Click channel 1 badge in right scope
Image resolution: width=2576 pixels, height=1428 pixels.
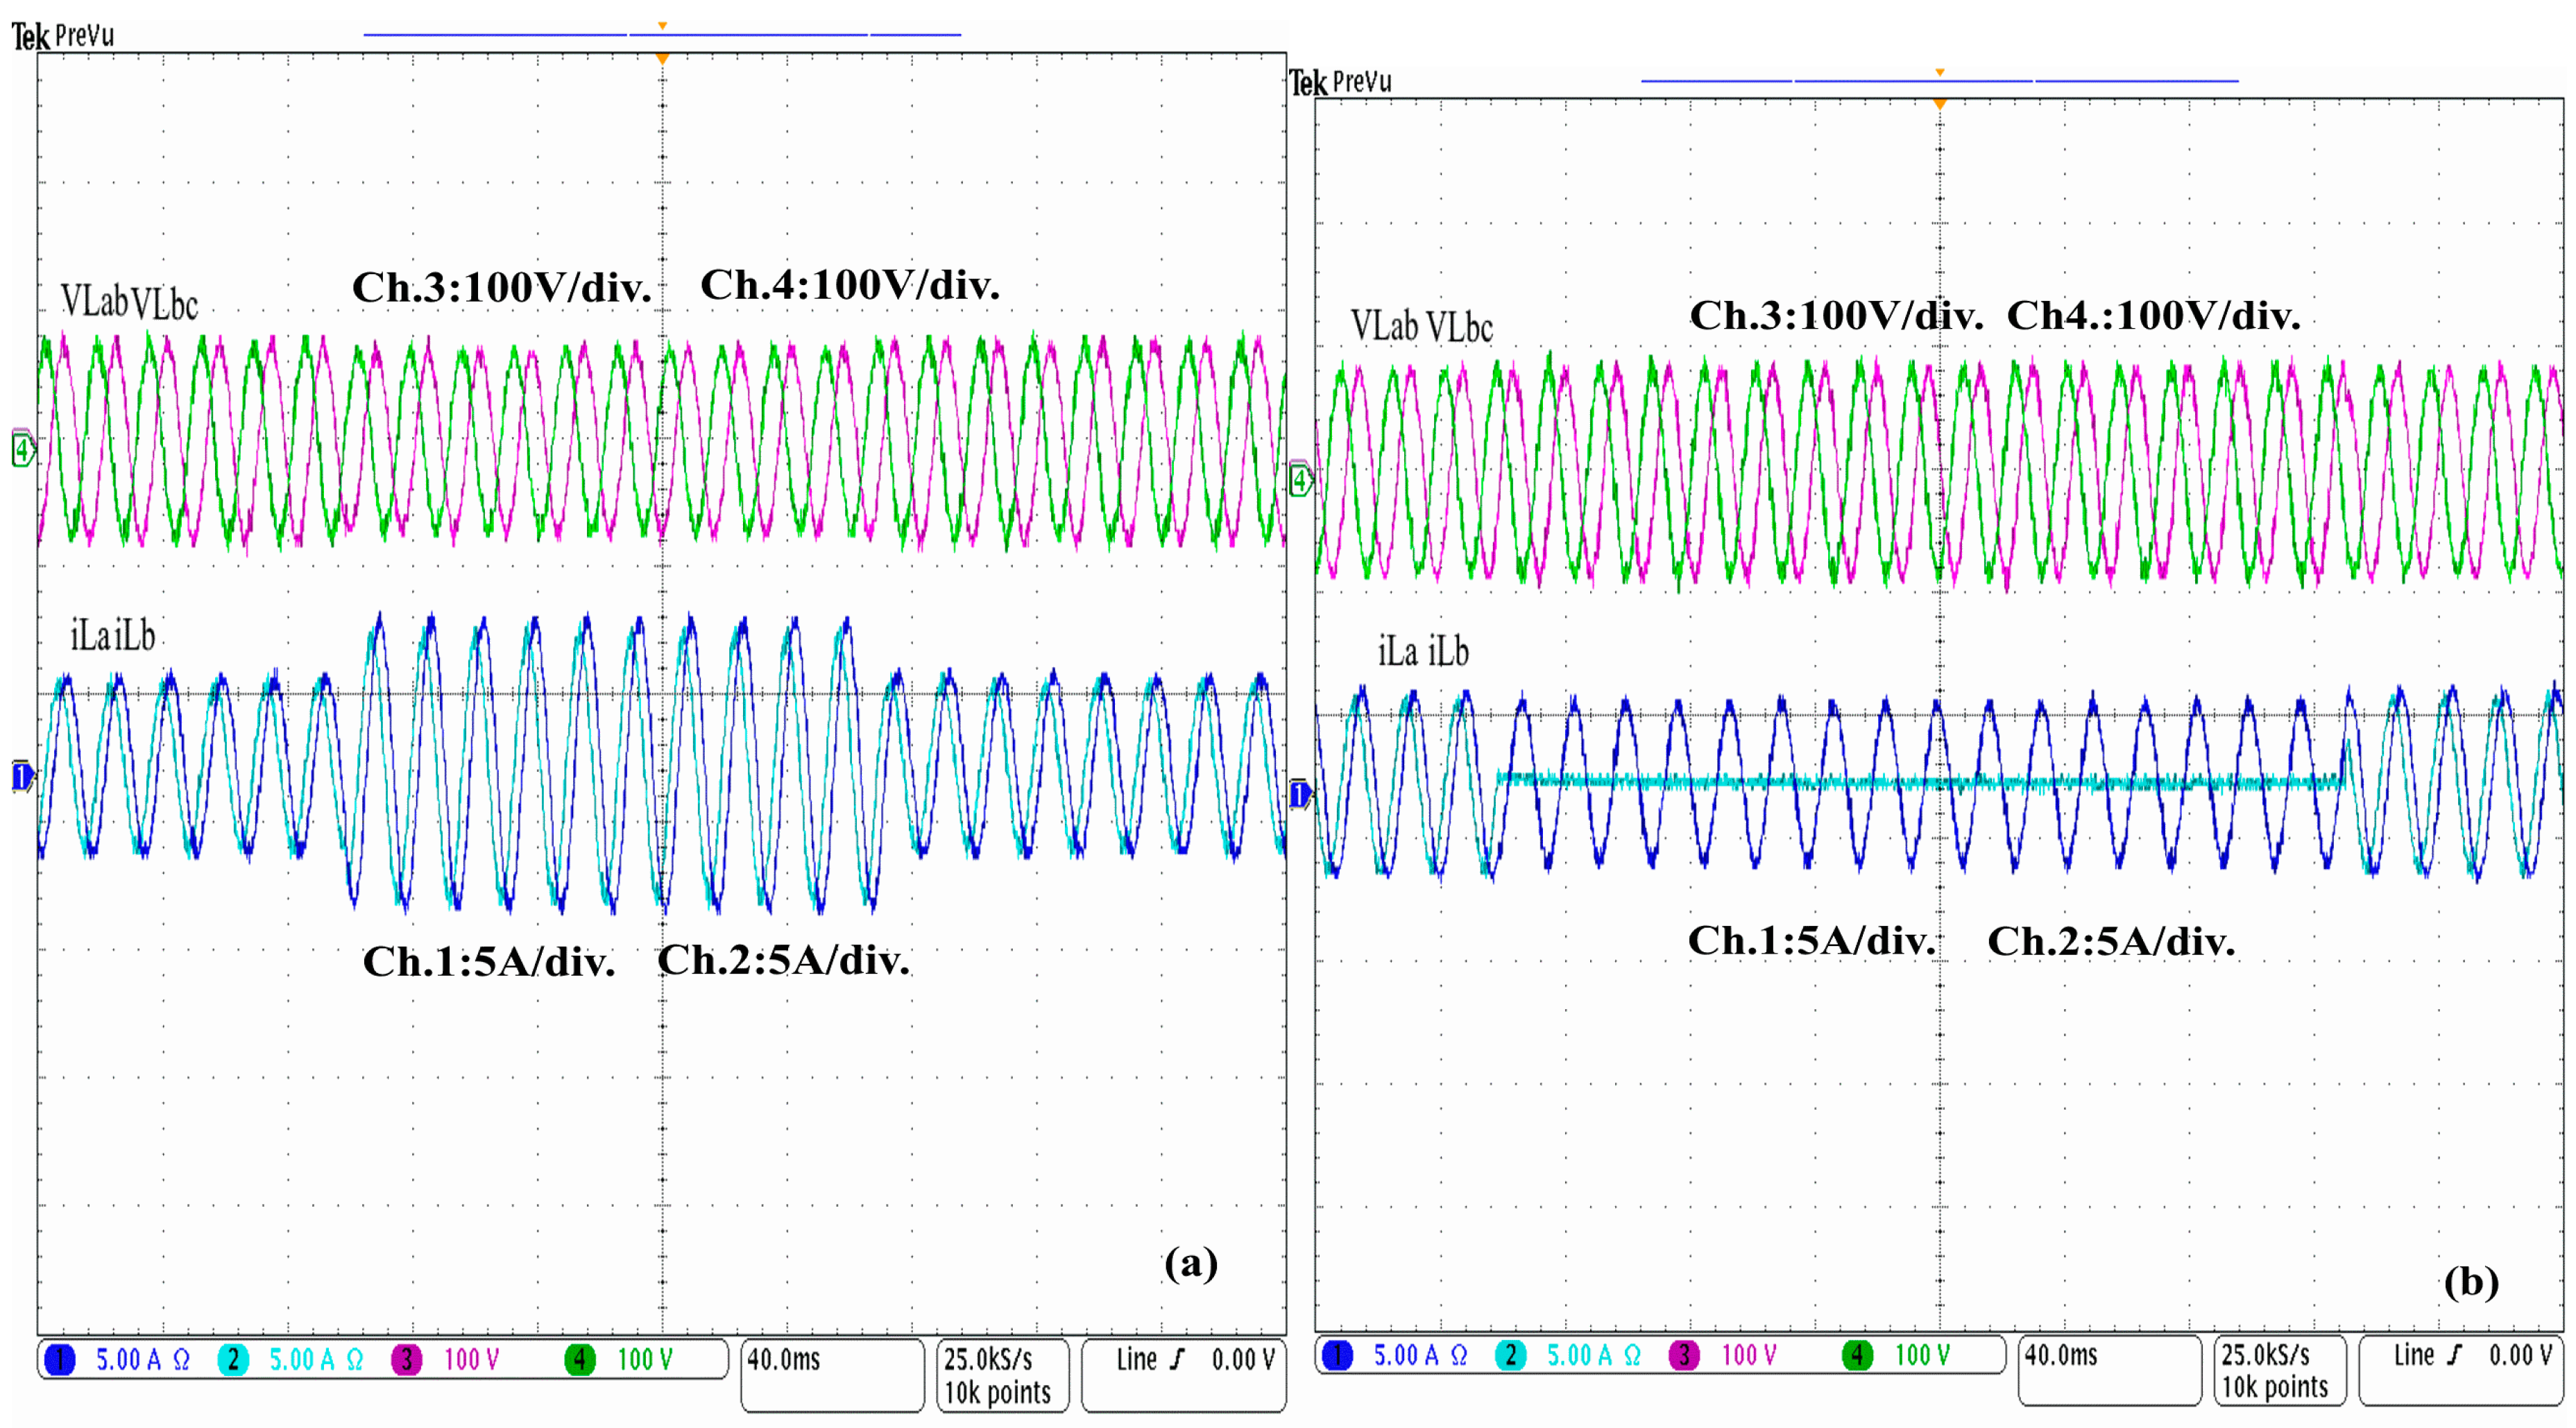[x=1337, y=1355]
